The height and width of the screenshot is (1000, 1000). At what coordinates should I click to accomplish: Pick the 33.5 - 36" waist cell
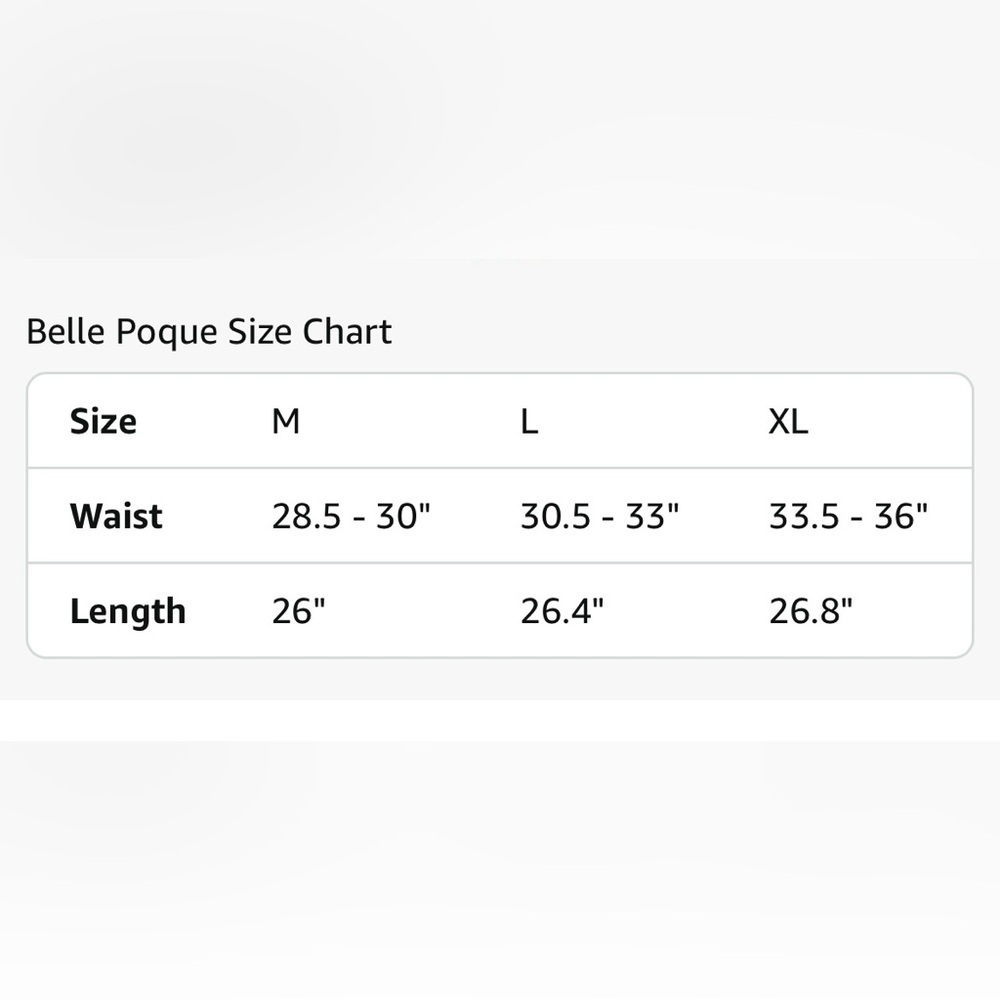tap(849, 516)
